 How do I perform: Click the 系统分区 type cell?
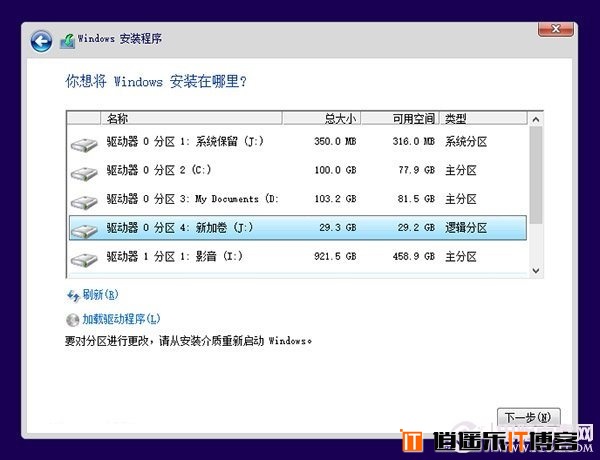[x=466, y=142]
